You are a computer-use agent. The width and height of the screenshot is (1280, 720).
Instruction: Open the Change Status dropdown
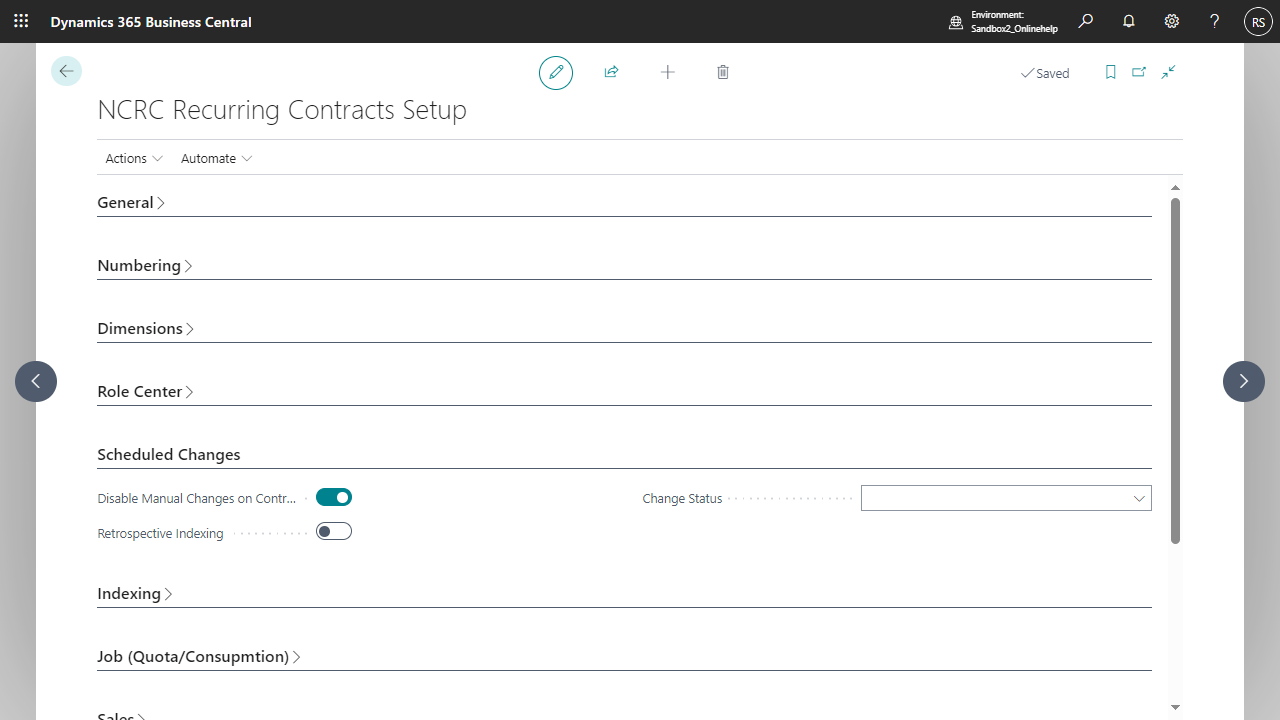coord(1006,498)
